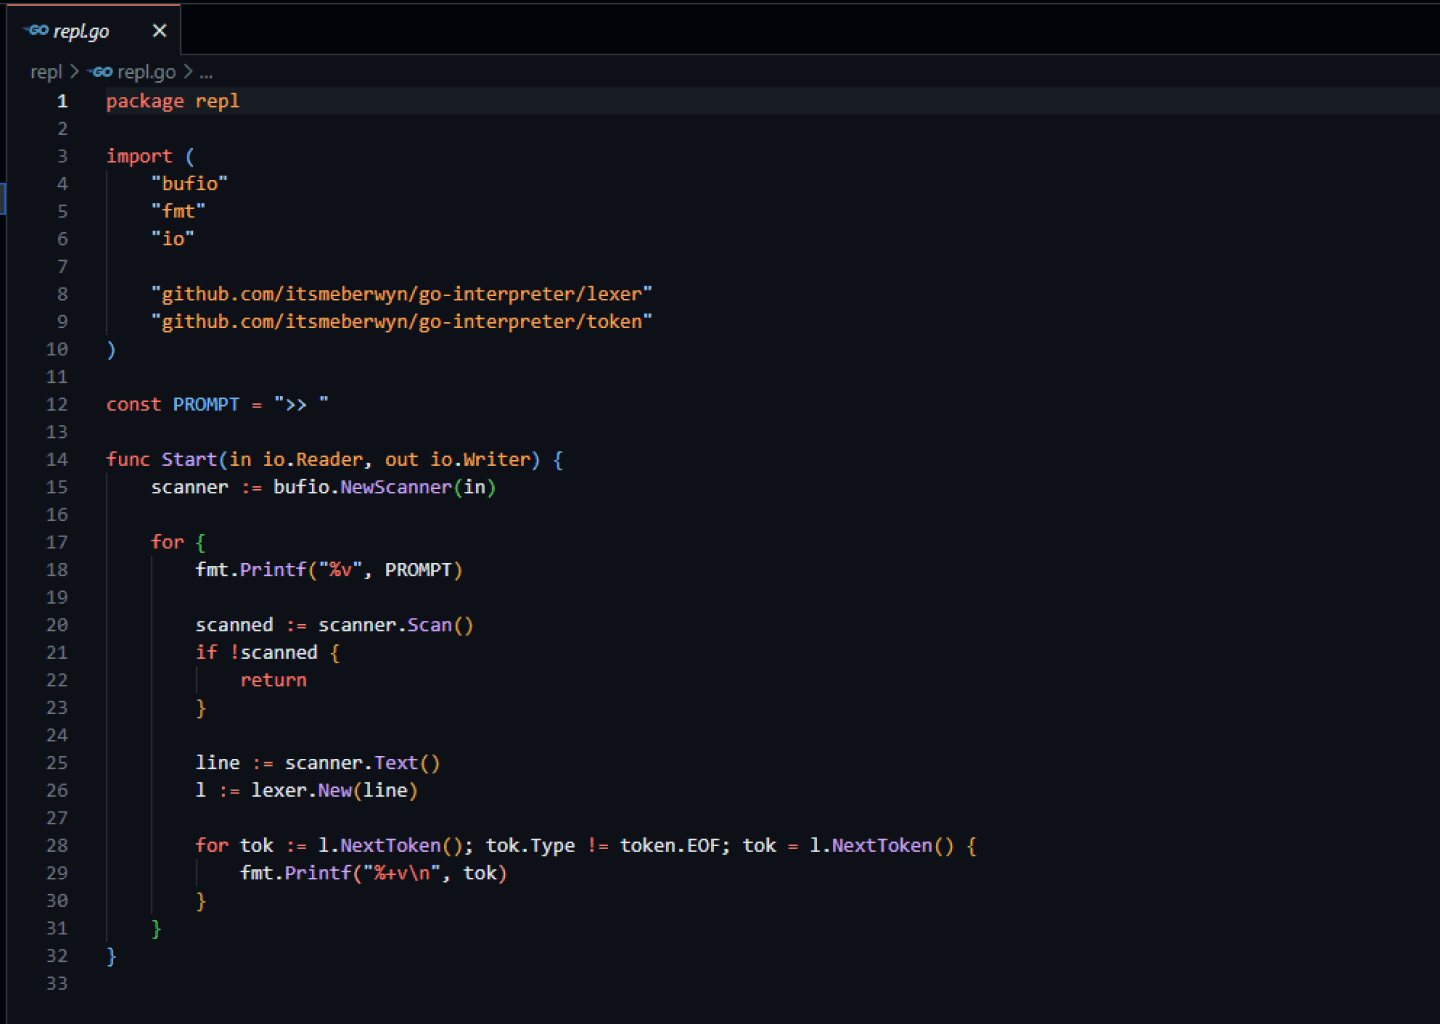Image resolution: width=1440 pixels, height=1024 pixels.
Task: Click the Go icon in the breadcrumb bar
Action: (x=100, y=71)
